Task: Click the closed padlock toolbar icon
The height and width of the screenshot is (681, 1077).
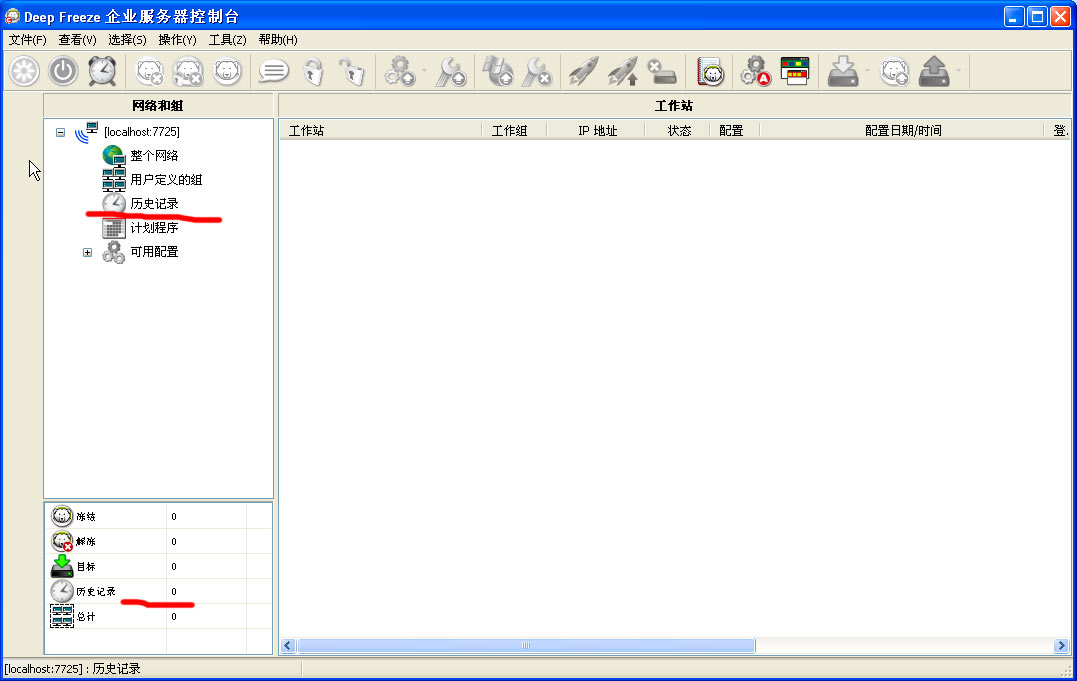Action: pyautogui.click(x=313, y=71)
